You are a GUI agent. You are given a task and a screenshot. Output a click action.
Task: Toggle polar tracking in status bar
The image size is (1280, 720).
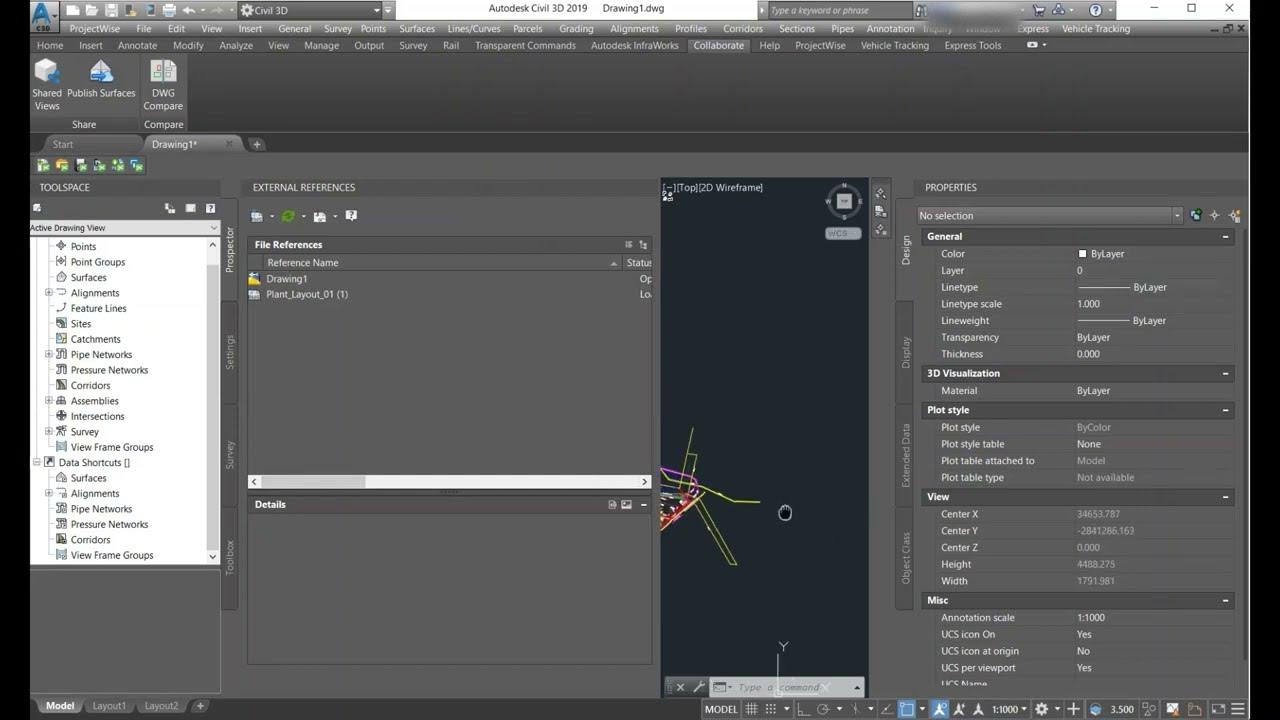(x=823, y=709)
